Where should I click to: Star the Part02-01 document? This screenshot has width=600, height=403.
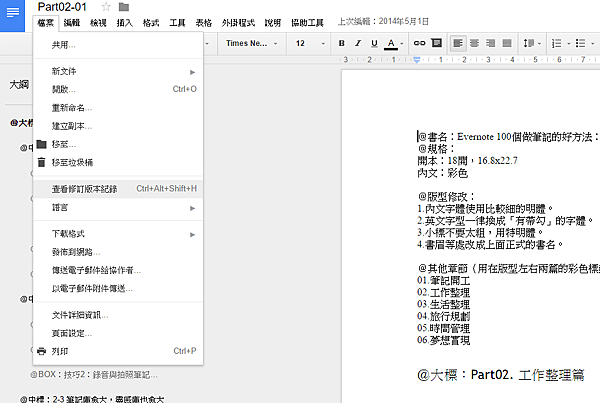pyautogui.click(x=106, y=7)
